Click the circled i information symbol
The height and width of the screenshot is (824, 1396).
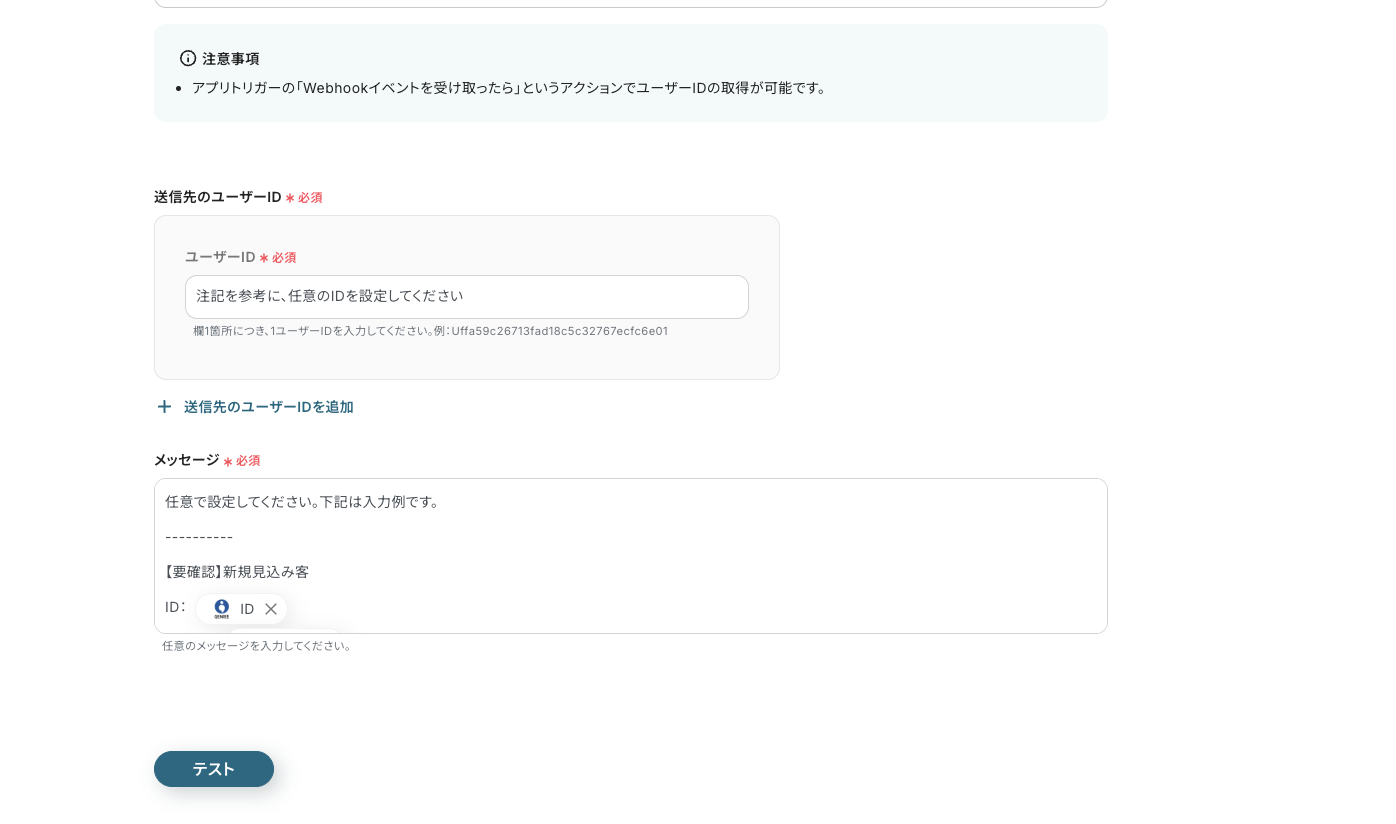point(188,58)
